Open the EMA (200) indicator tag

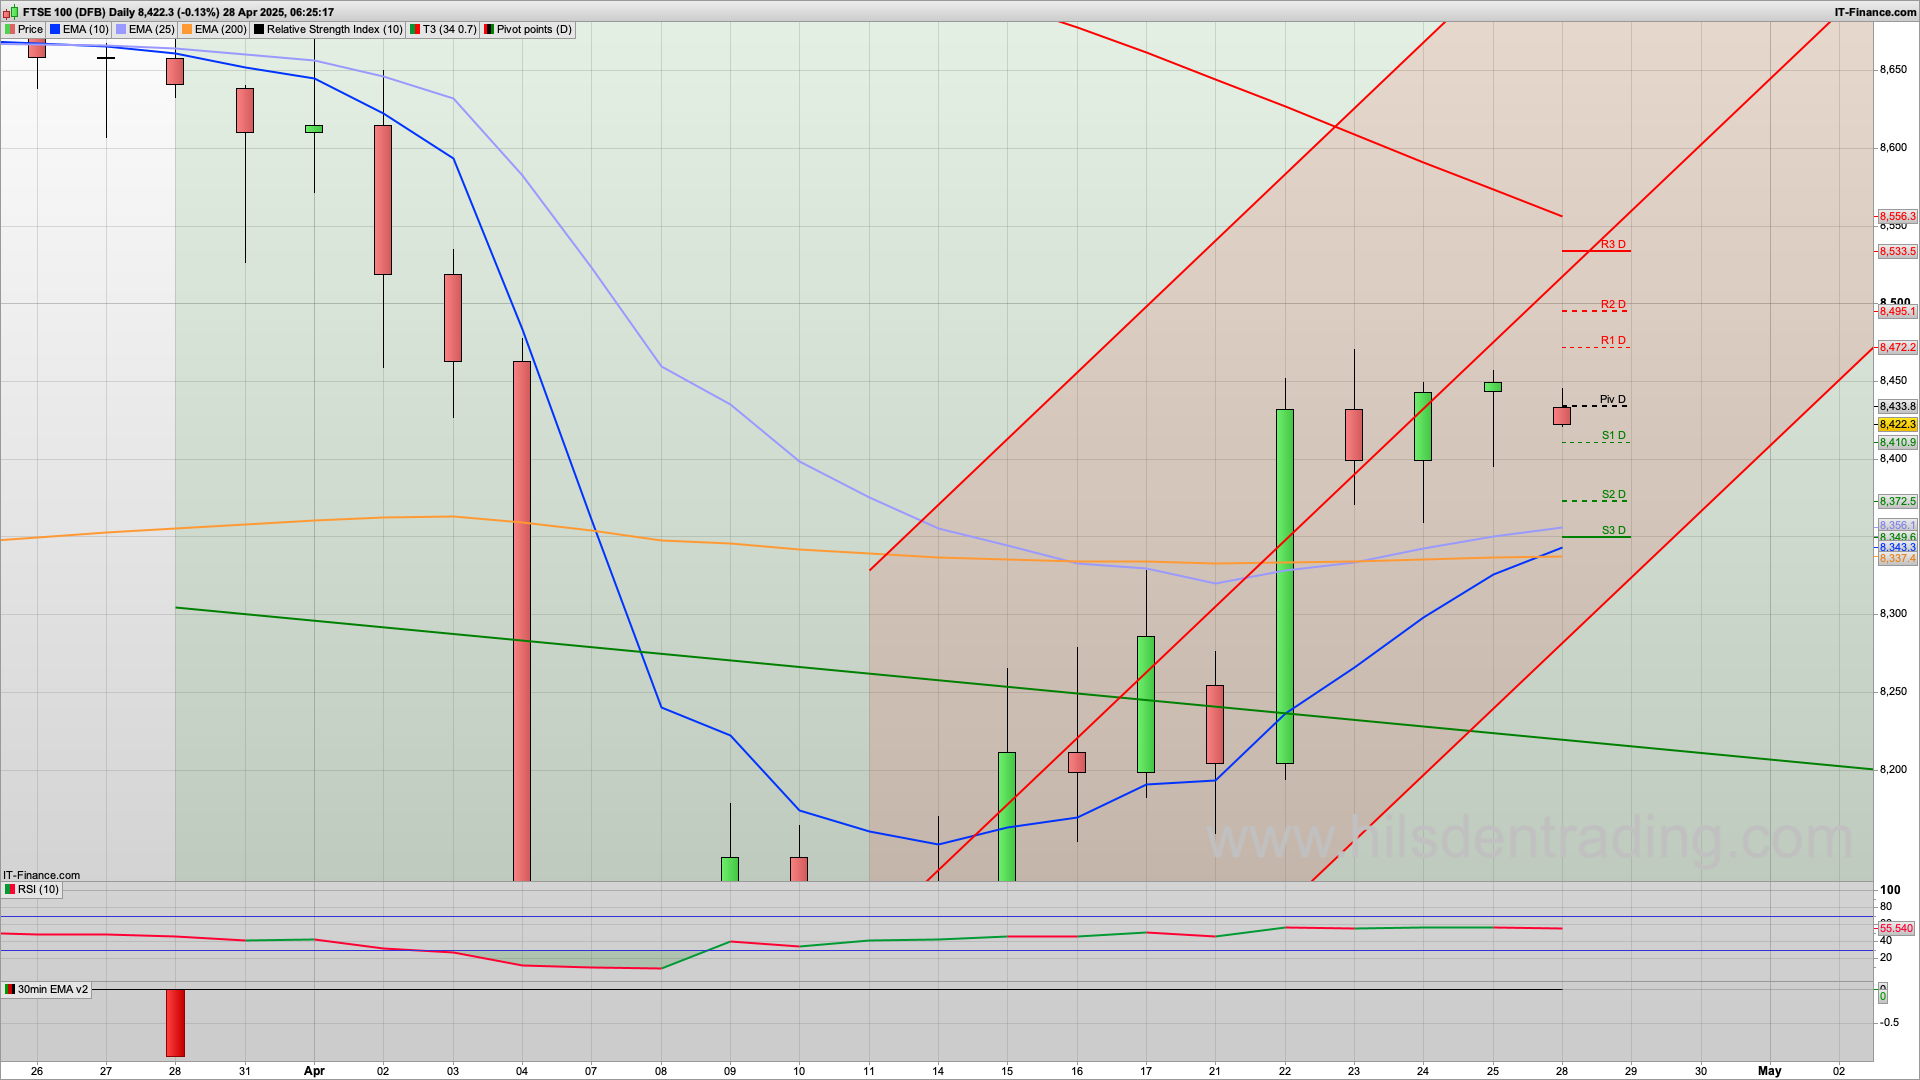tap(214, 30)
